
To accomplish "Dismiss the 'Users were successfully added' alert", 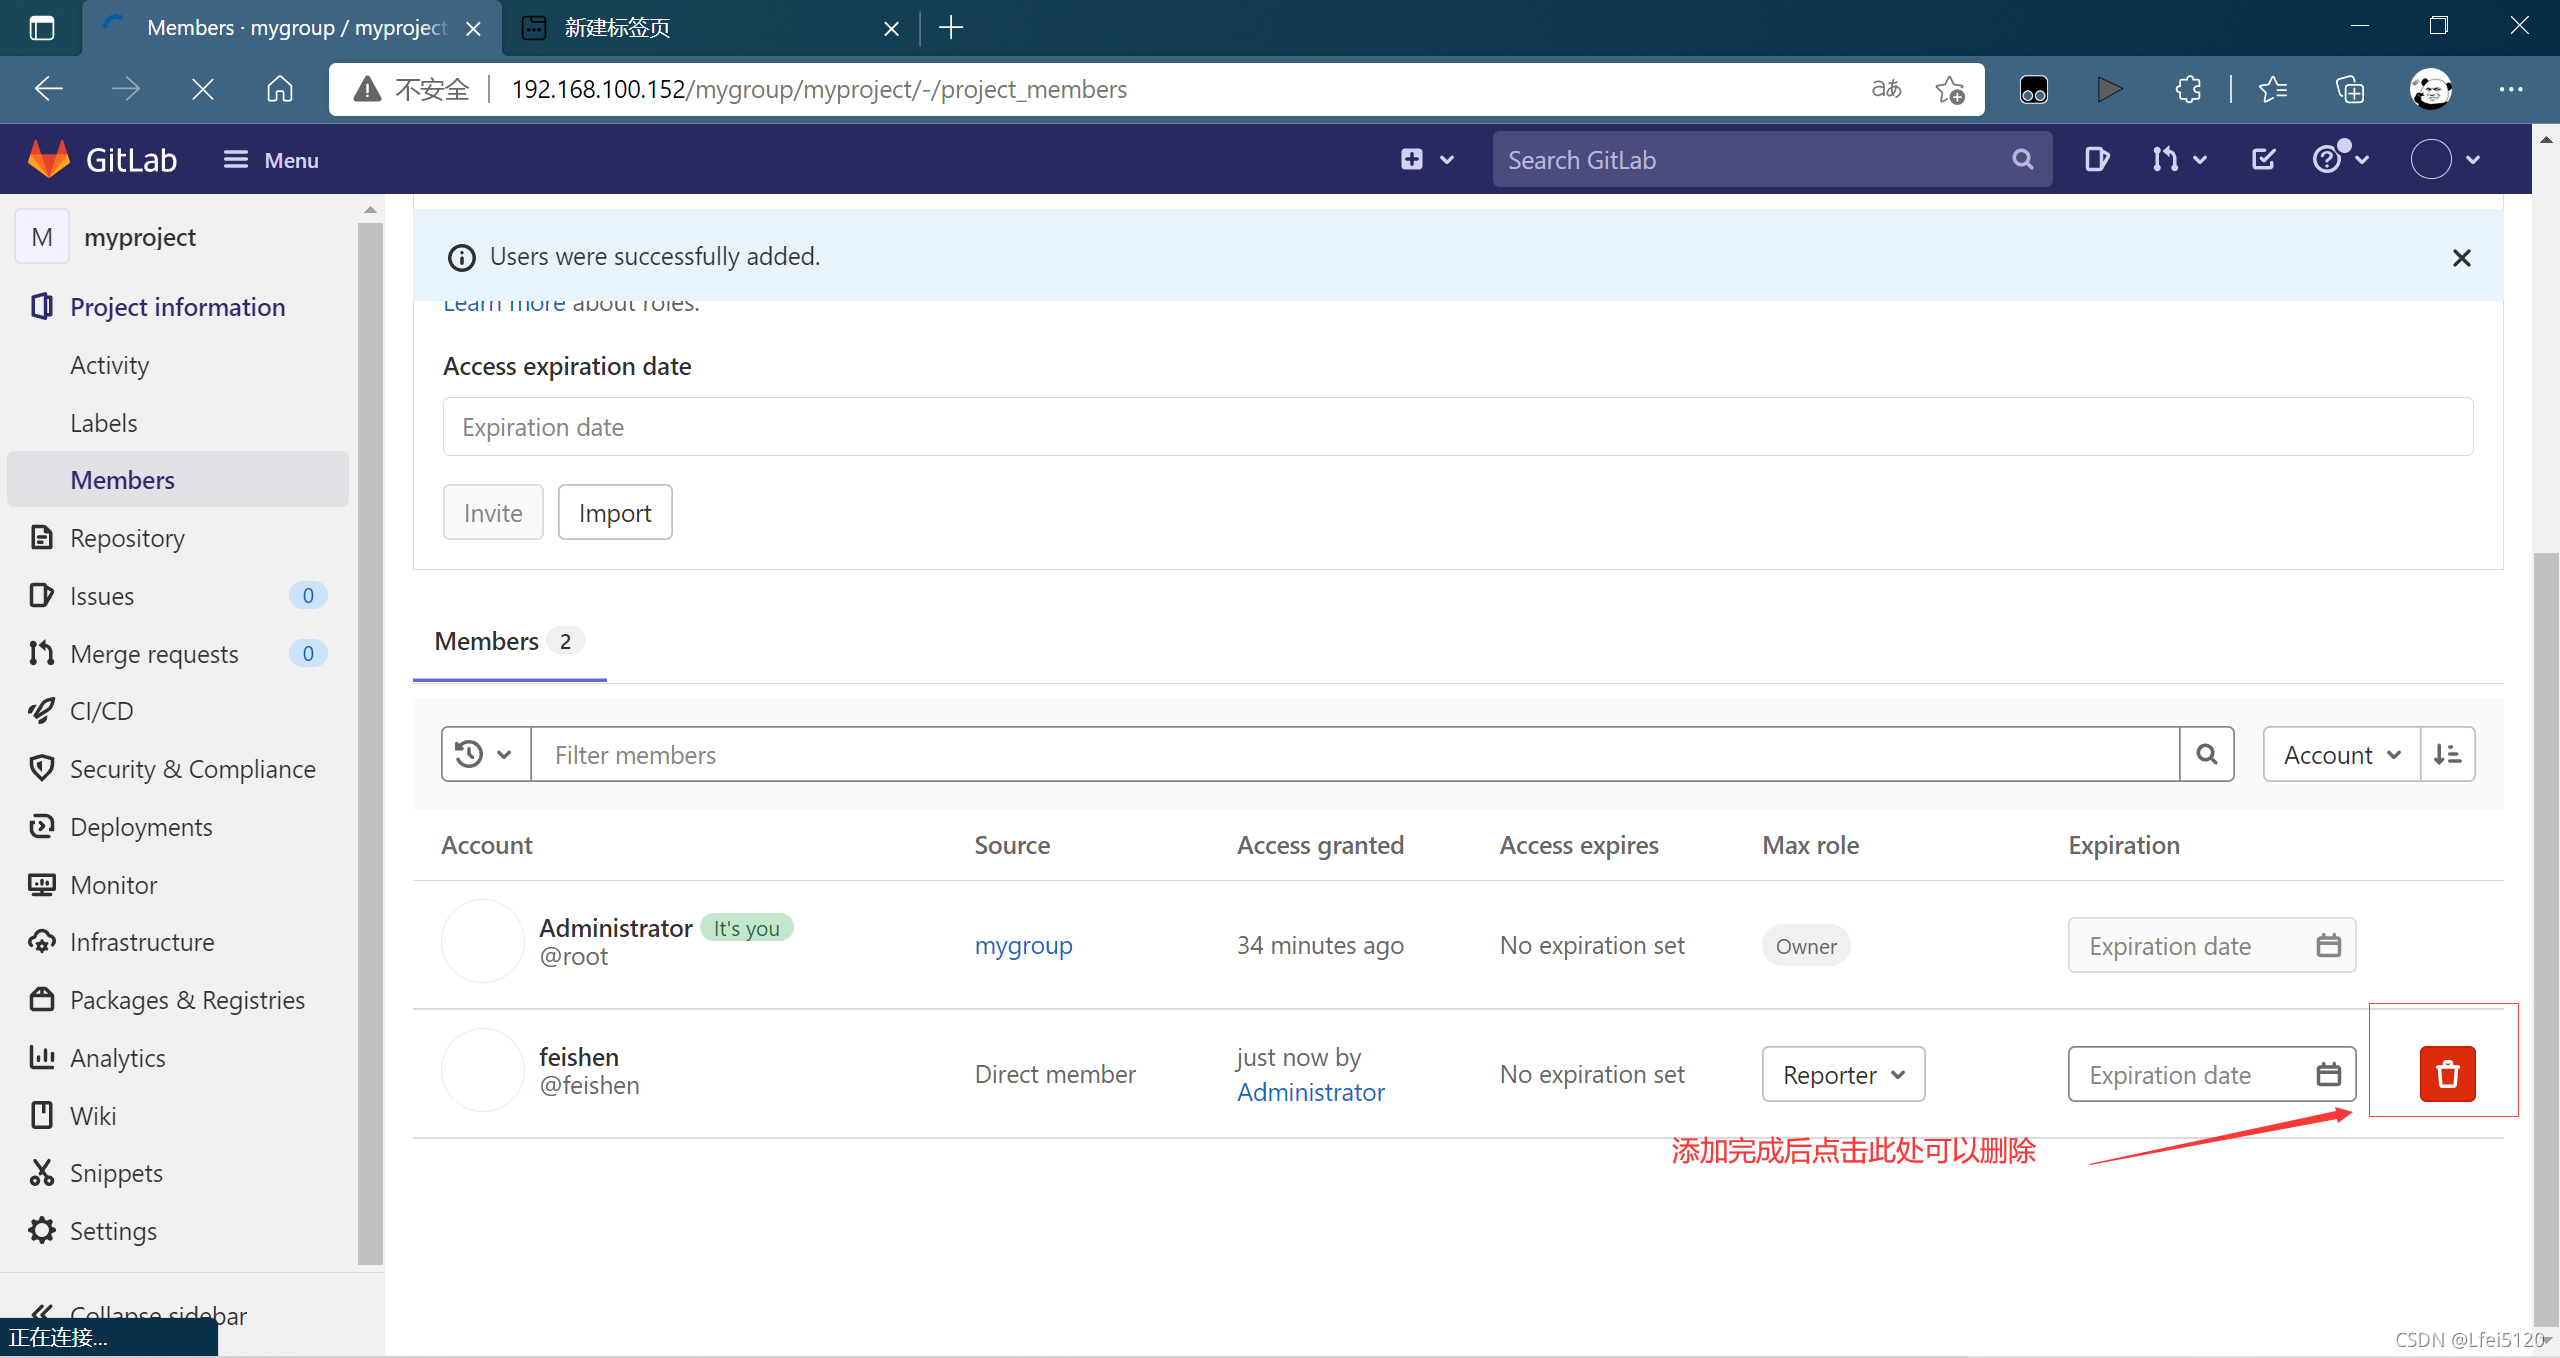I will (x=2461, y=258).
